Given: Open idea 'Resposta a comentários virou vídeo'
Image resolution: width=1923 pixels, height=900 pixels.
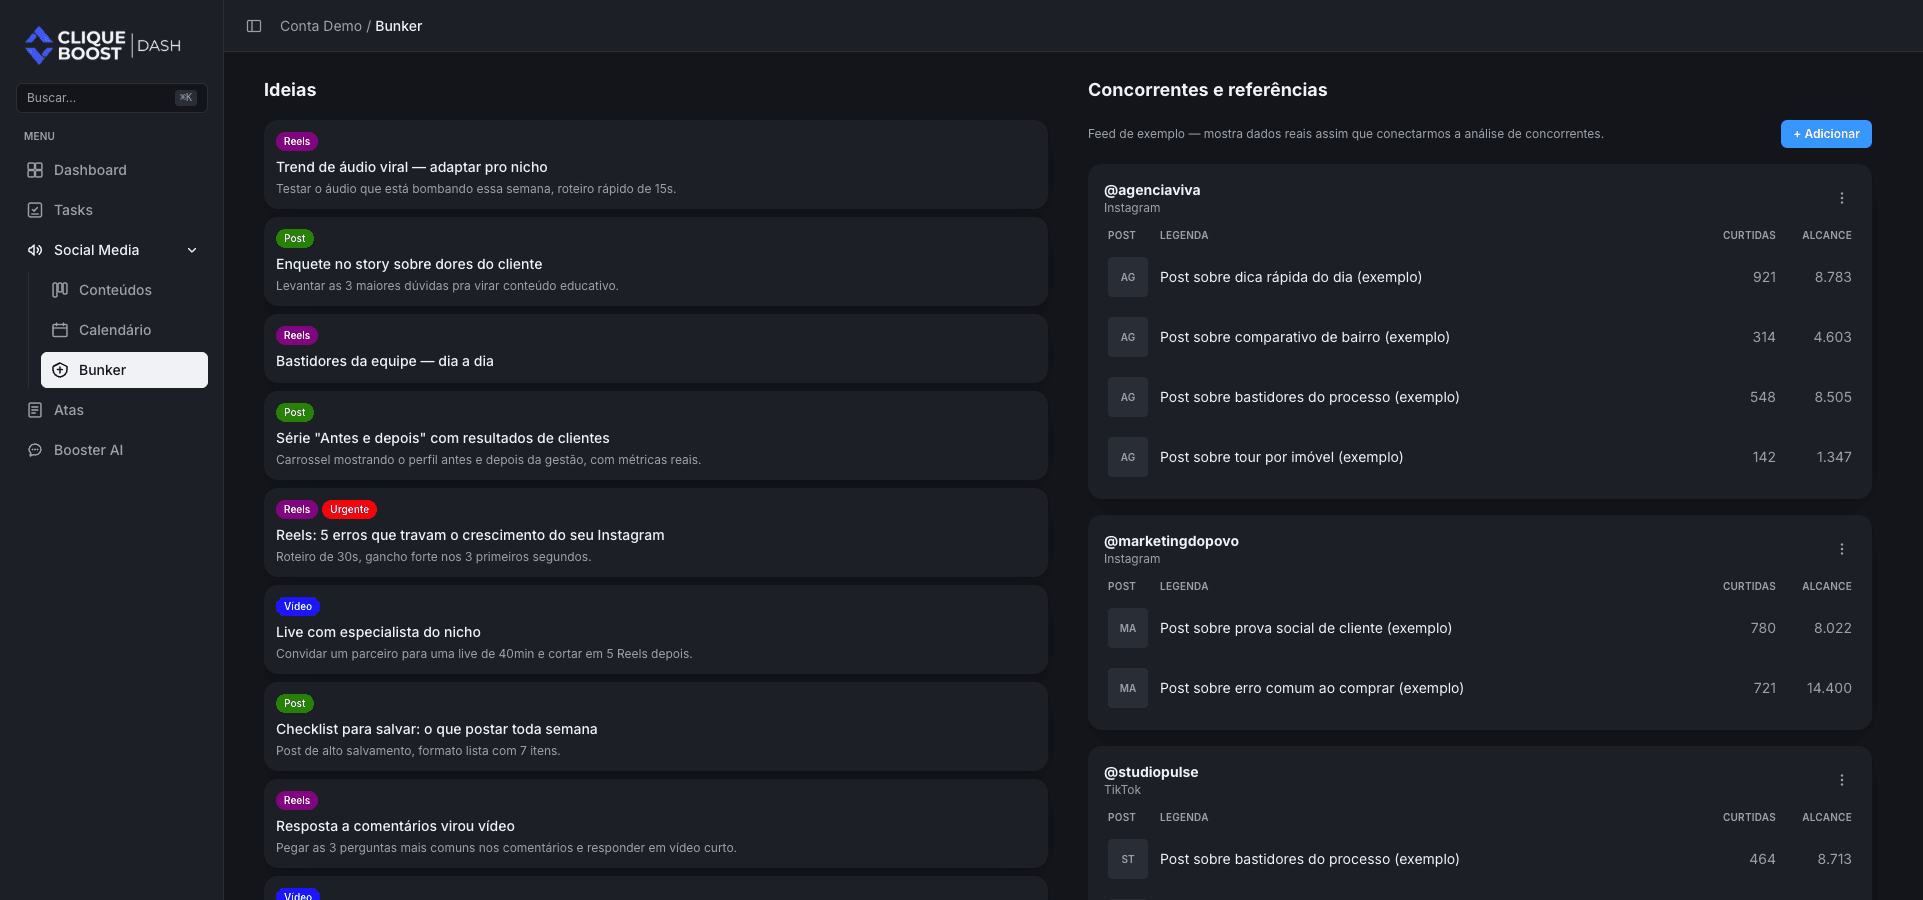Looking at the screenshot, I should pos(656,824).
